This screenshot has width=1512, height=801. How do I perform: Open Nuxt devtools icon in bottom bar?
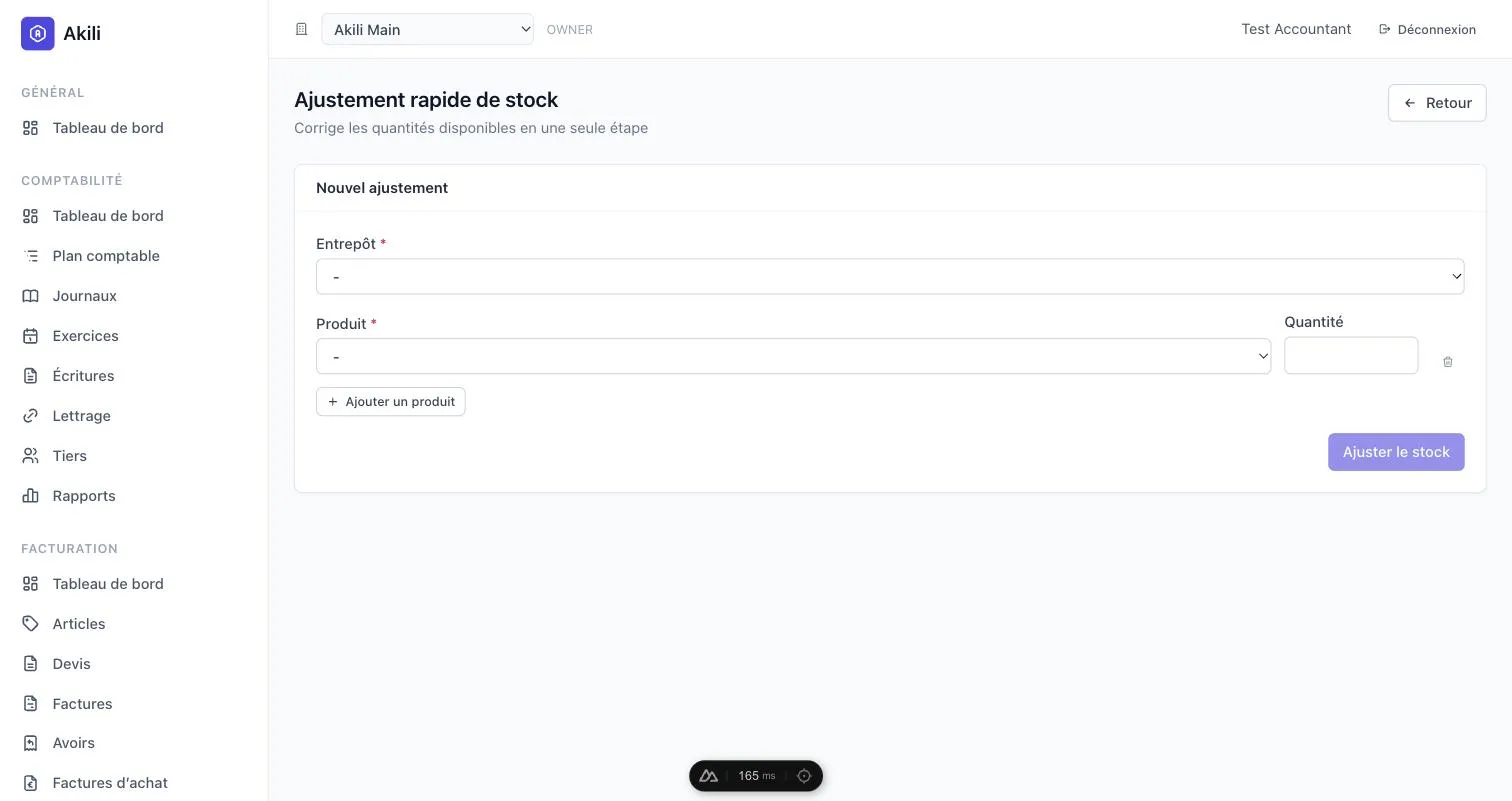[x=709, y=776]
